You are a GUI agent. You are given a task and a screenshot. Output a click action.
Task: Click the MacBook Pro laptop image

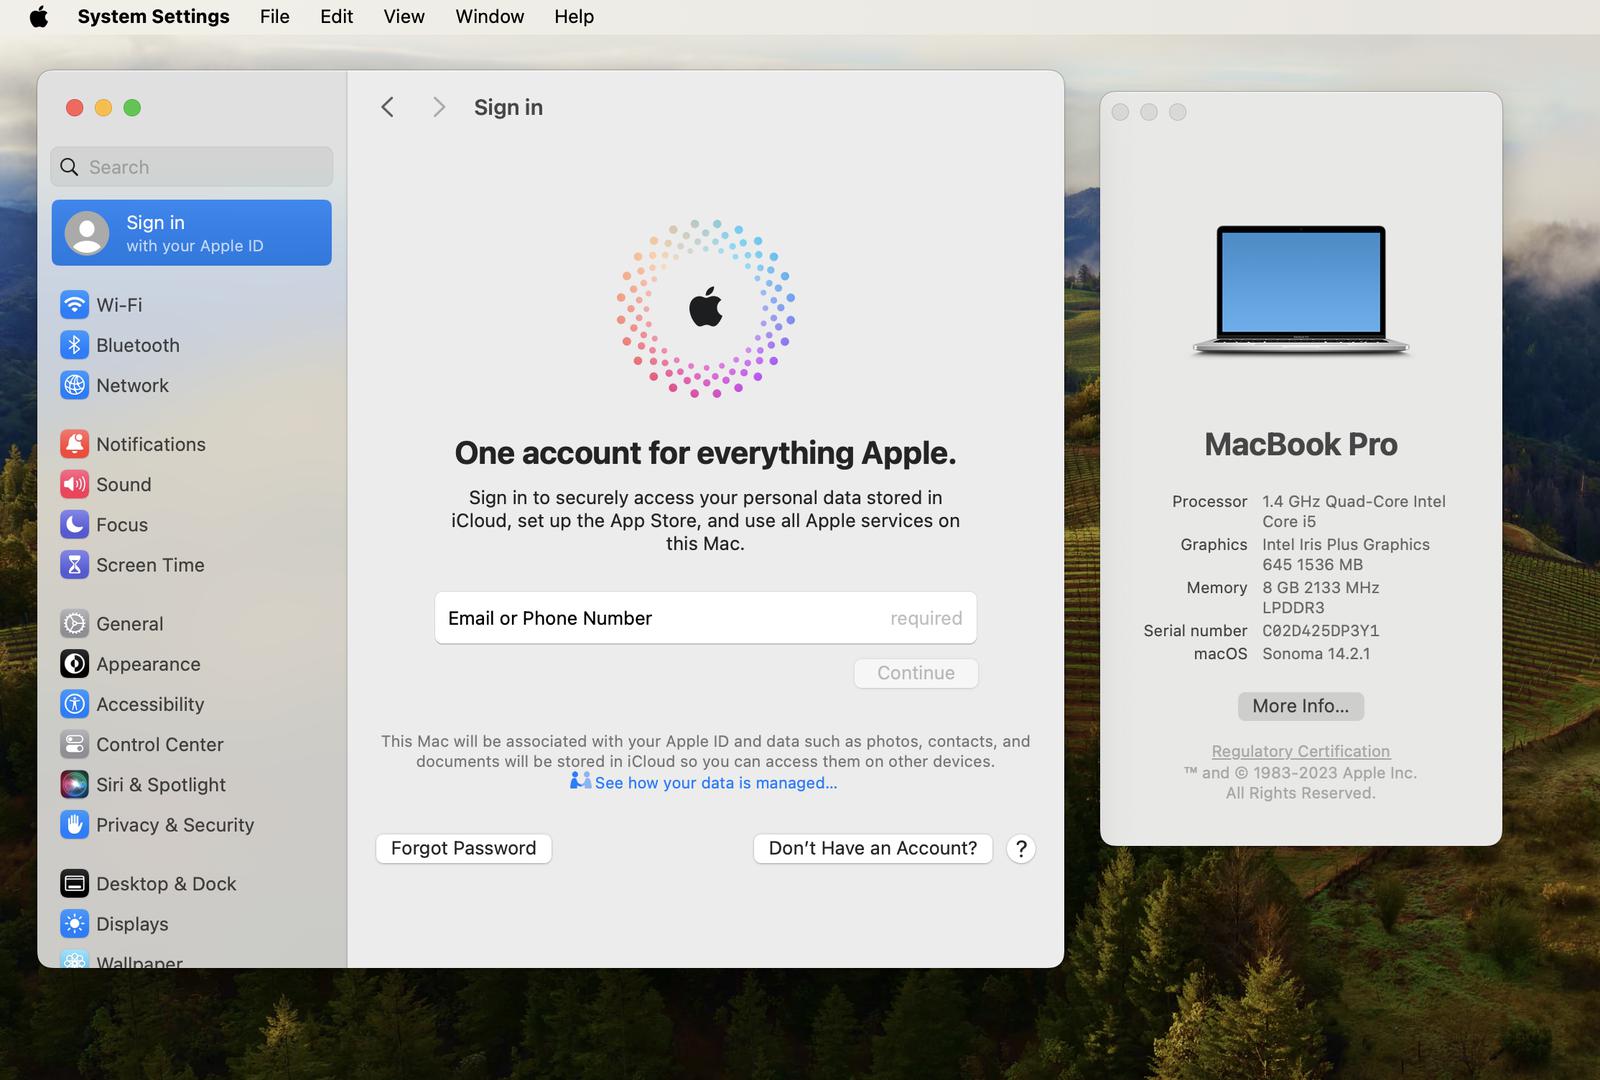(1301, 291)
